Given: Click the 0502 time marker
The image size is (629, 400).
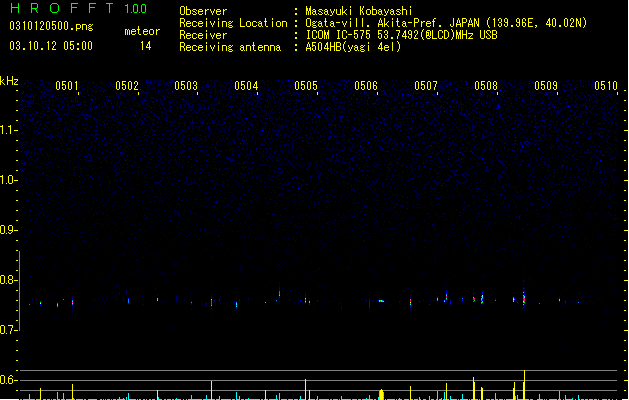Looking at the screenshot, I should pyautogui.click(x=127, y=86).
